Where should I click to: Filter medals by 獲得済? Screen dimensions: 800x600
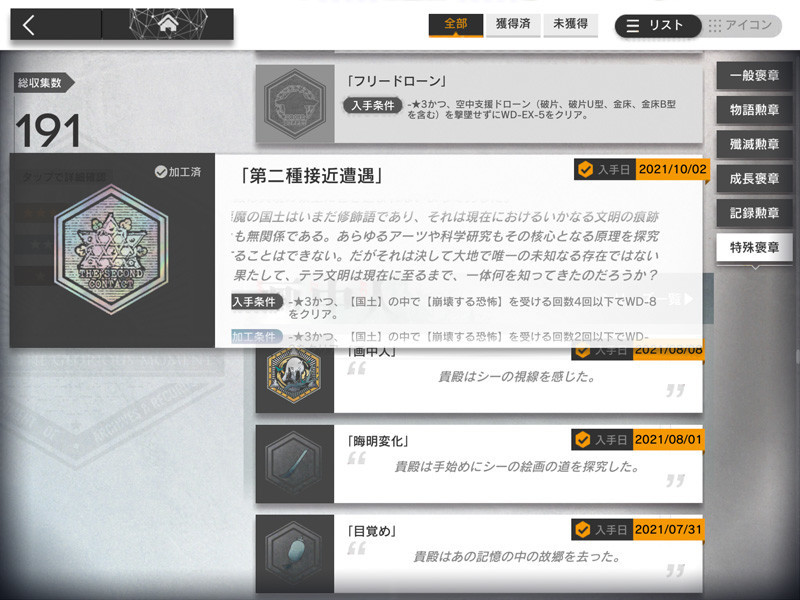tap(513, 24)
